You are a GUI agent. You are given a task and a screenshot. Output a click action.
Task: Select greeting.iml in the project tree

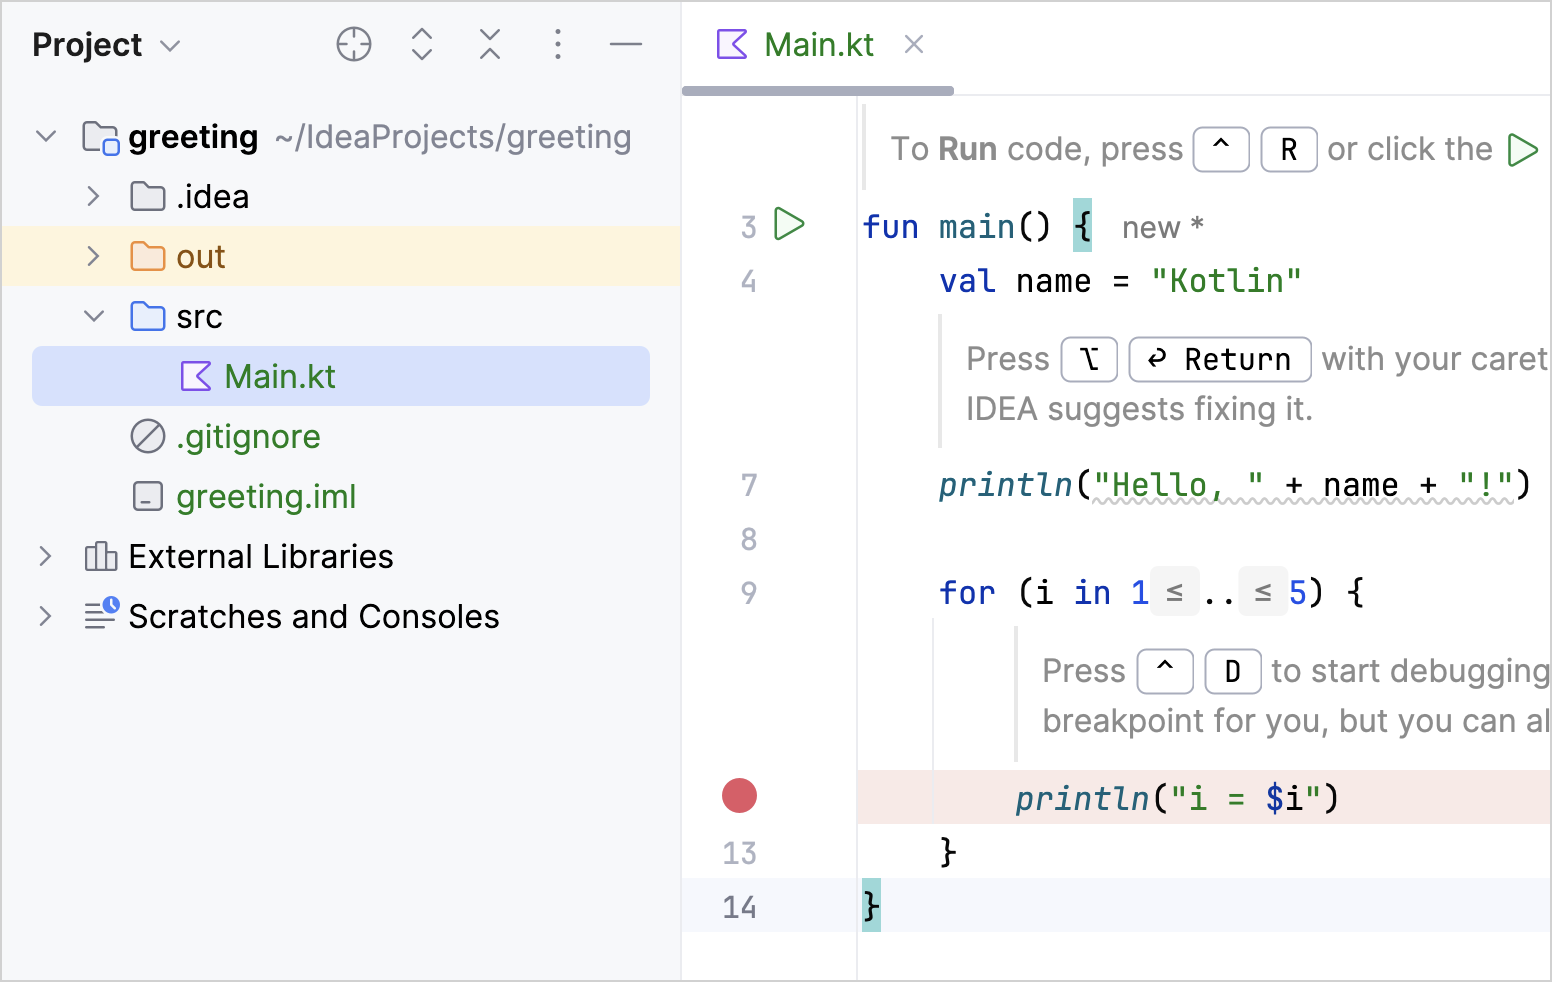[x=266, y=497]
